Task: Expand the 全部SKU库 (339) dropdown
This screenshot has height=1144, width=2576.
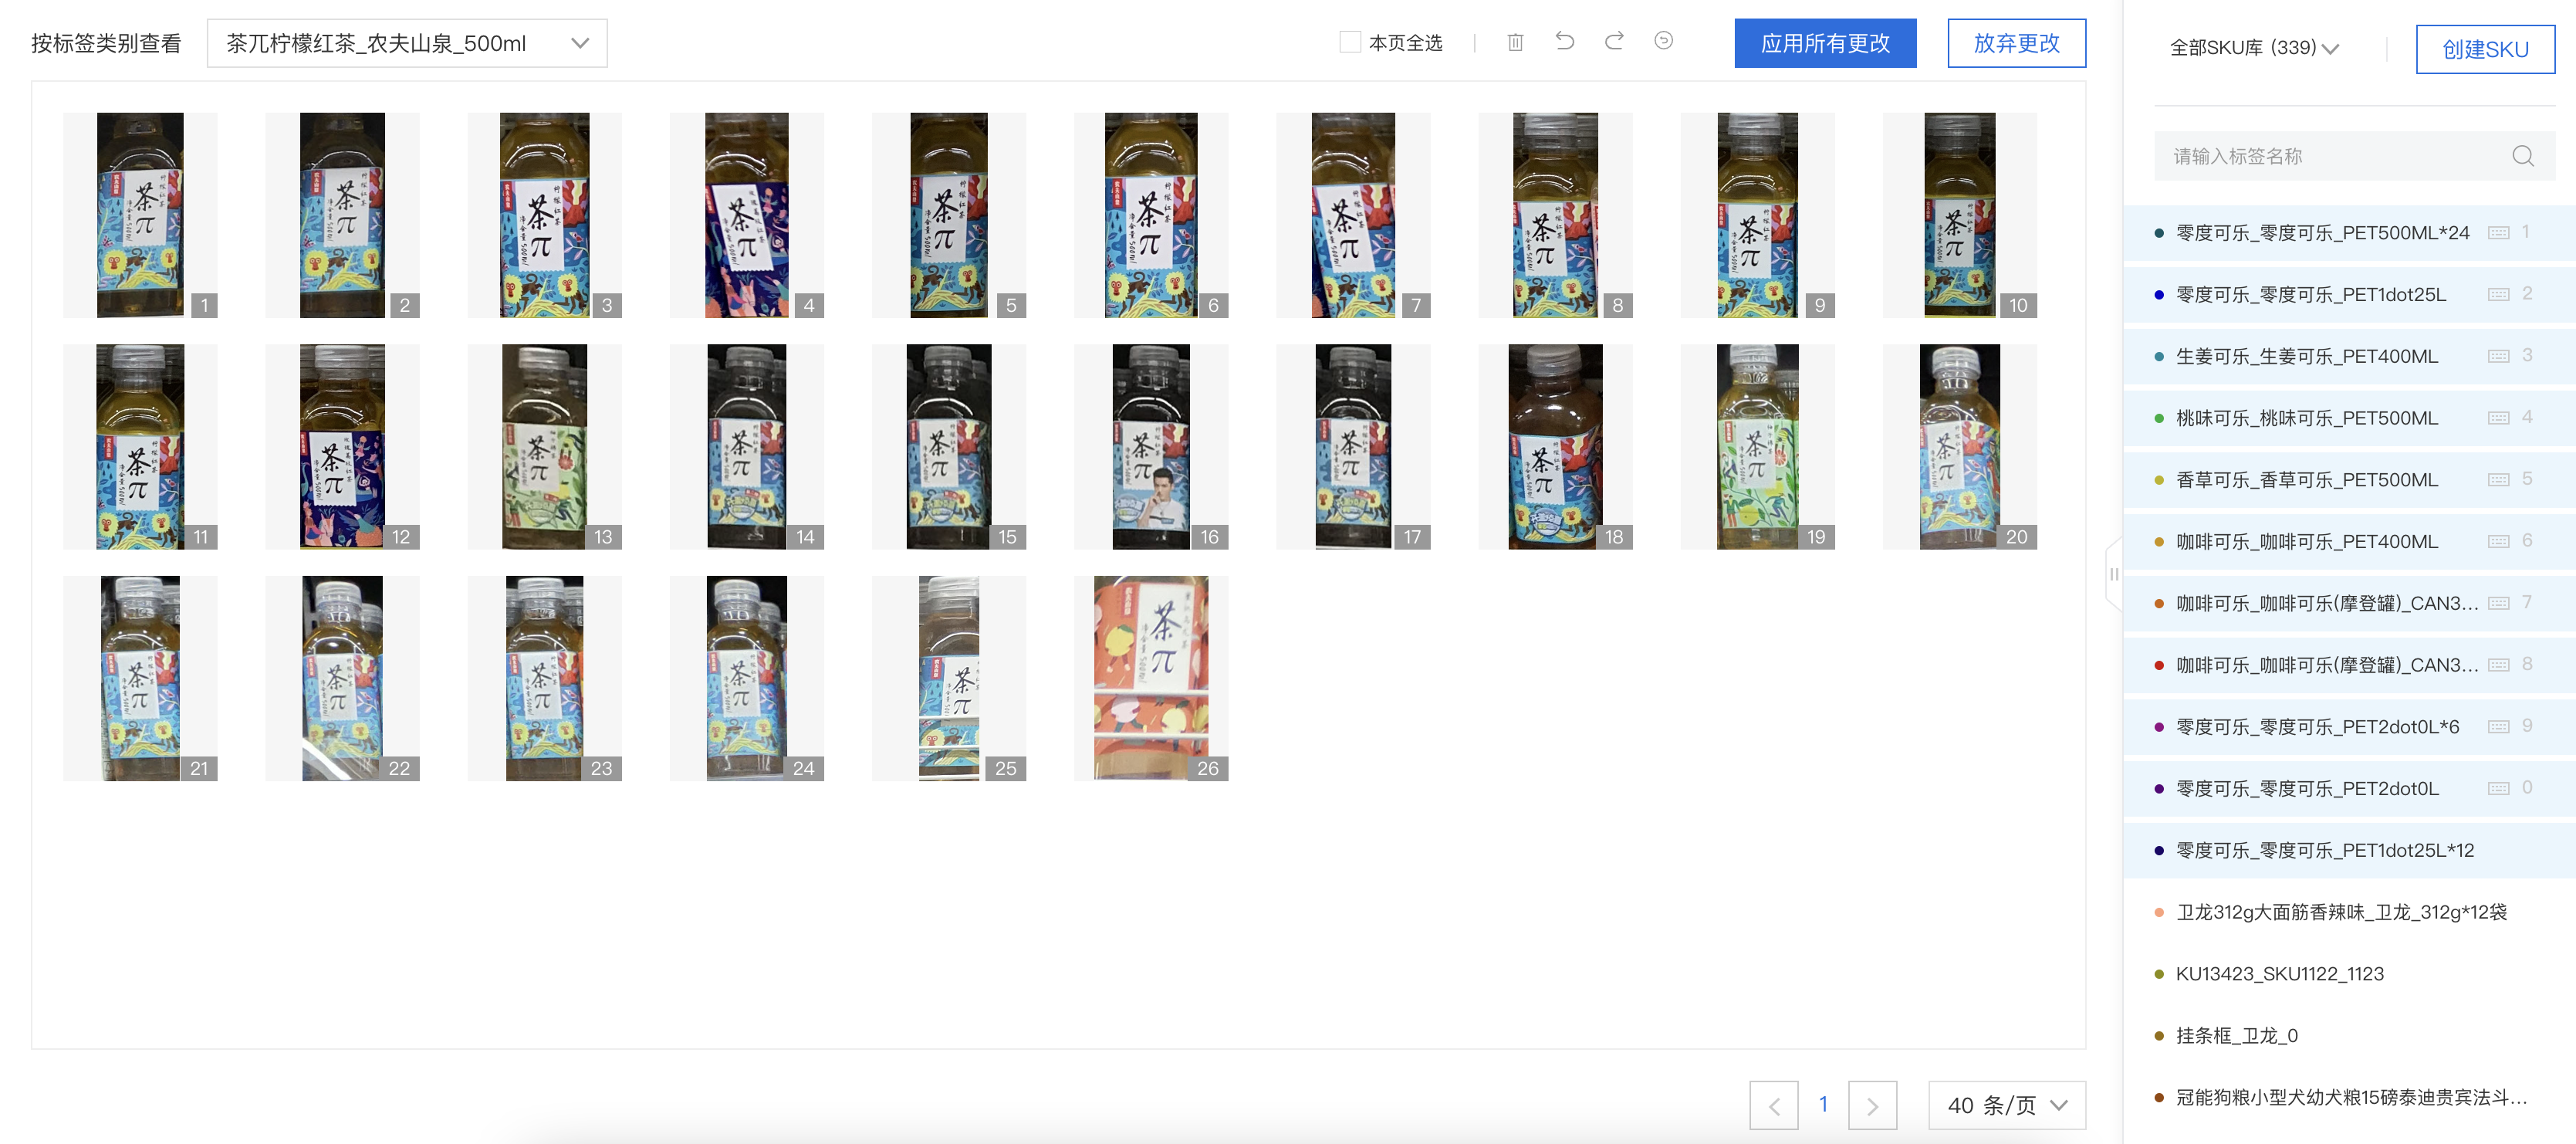Action: 2254,47
